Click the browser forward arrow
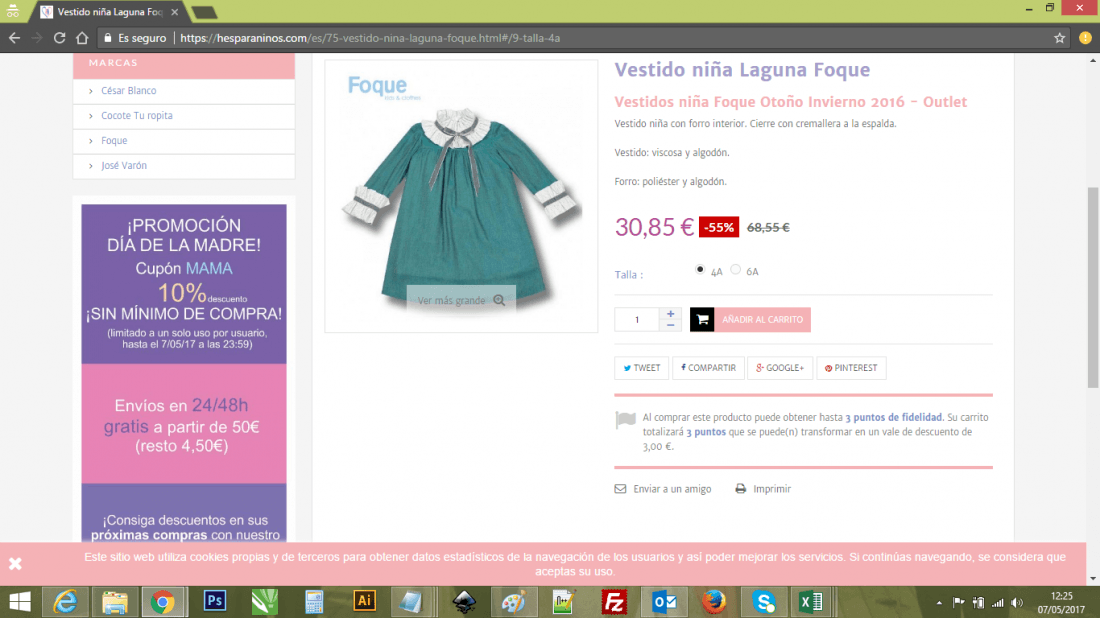Image resolution: width=1100 pixels, height=618 pixels. pos(37,38)
